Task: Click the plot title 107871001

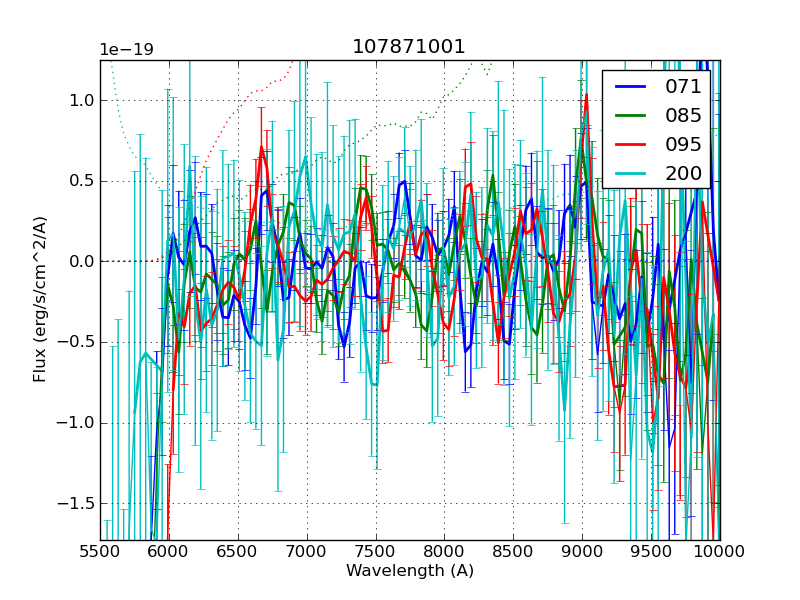Action: (409, 47)
